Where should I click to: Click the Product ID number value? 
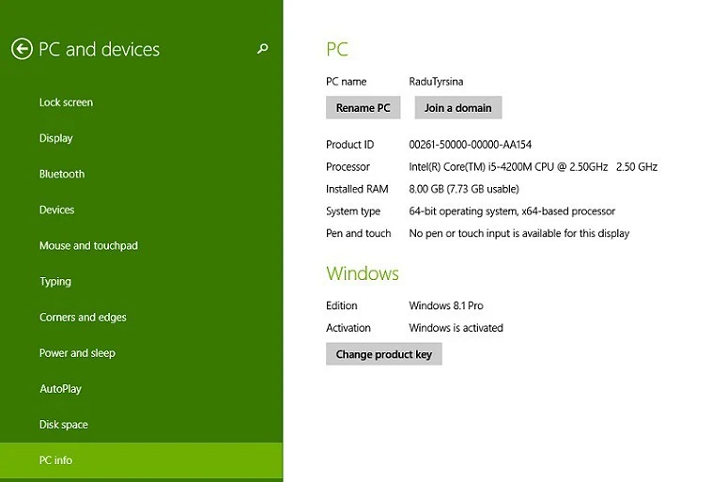tap(470, 145)
